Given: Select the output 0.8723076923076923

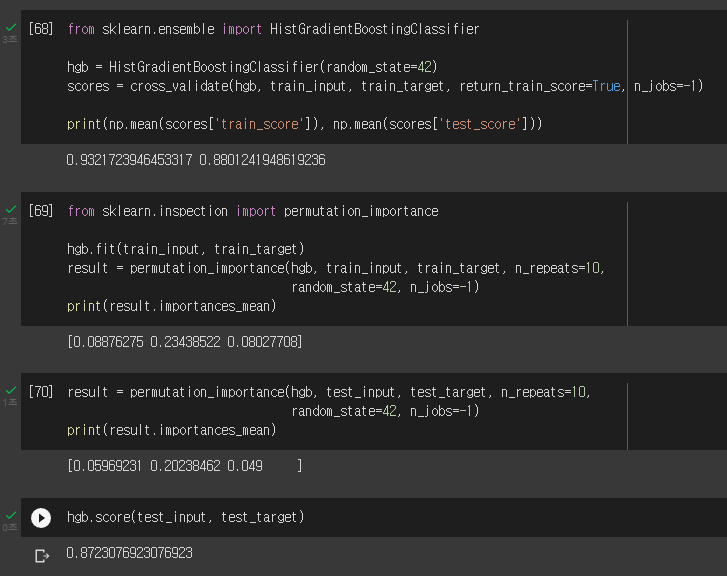Looking at the screenshot, I should coord(129,553).
